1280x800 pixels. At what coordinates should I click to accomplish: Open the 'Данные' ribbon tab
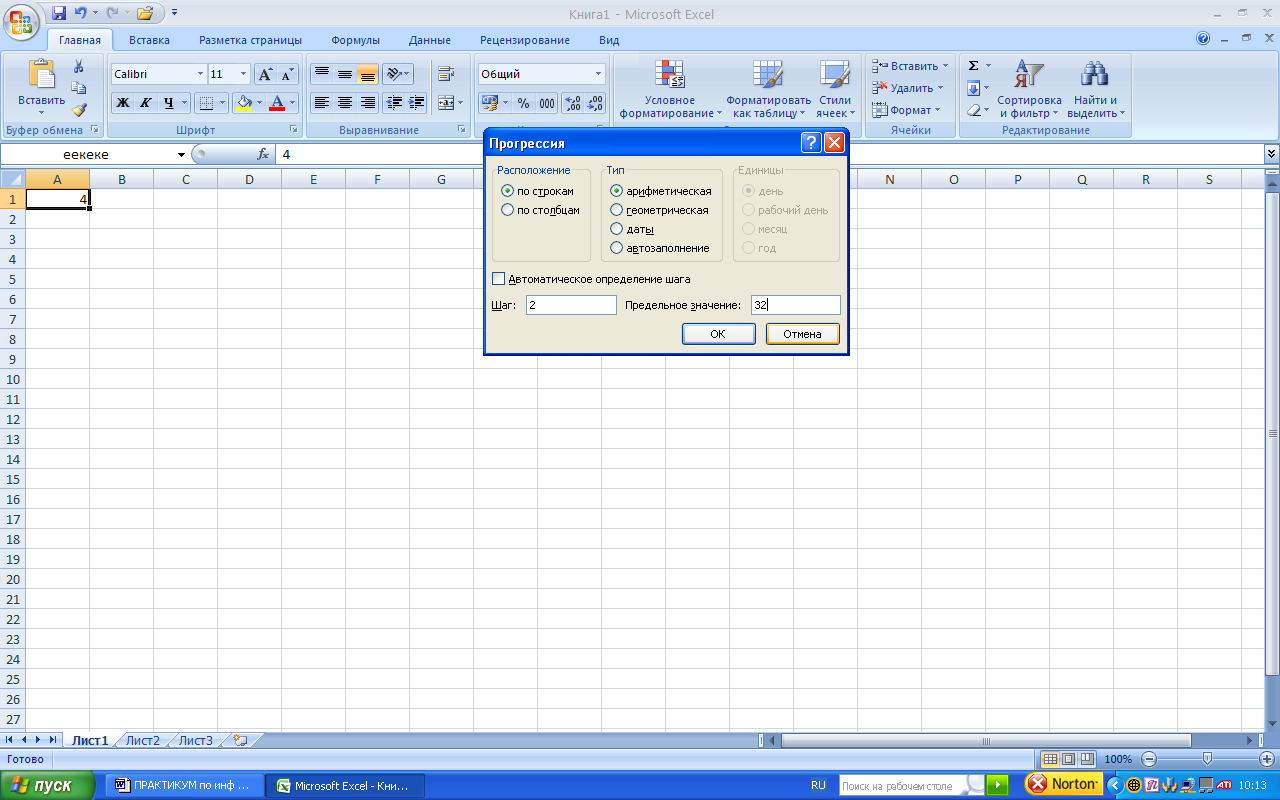[x=430, y=40]
